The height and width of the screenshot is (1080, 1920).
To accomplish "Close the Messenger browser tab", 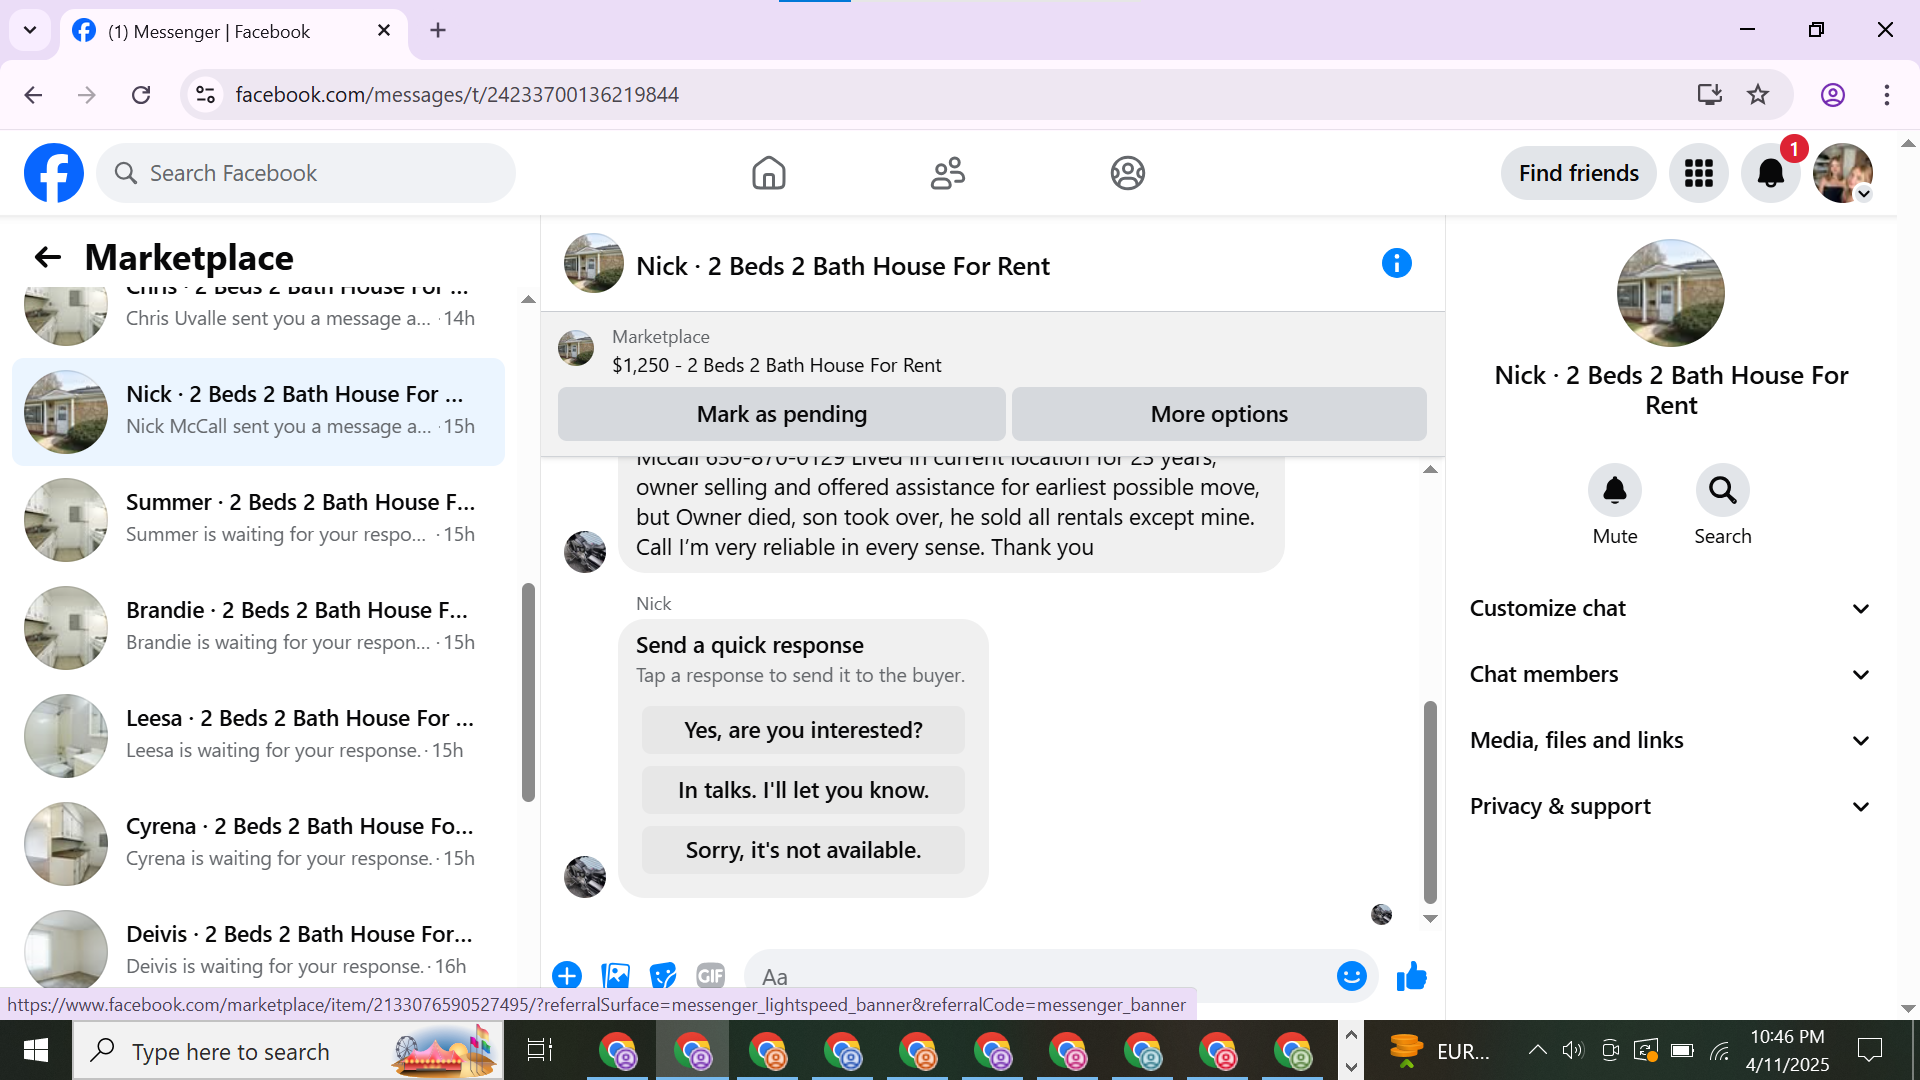I will click(x=384, y=31).
